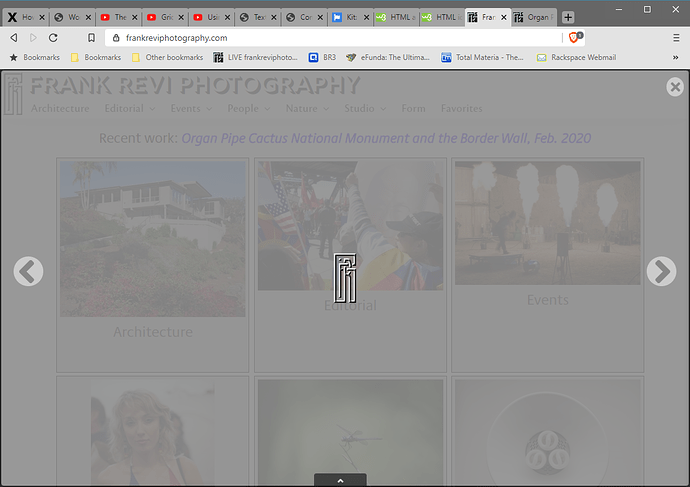
Task: Close the active 'Fran' tab
Action: [x=504, y=17]
